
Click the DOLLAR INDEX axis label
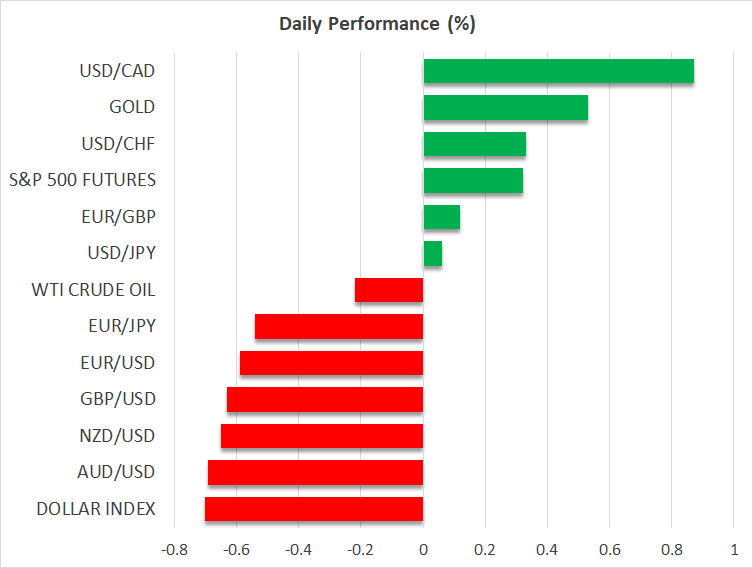click(96, 509)
